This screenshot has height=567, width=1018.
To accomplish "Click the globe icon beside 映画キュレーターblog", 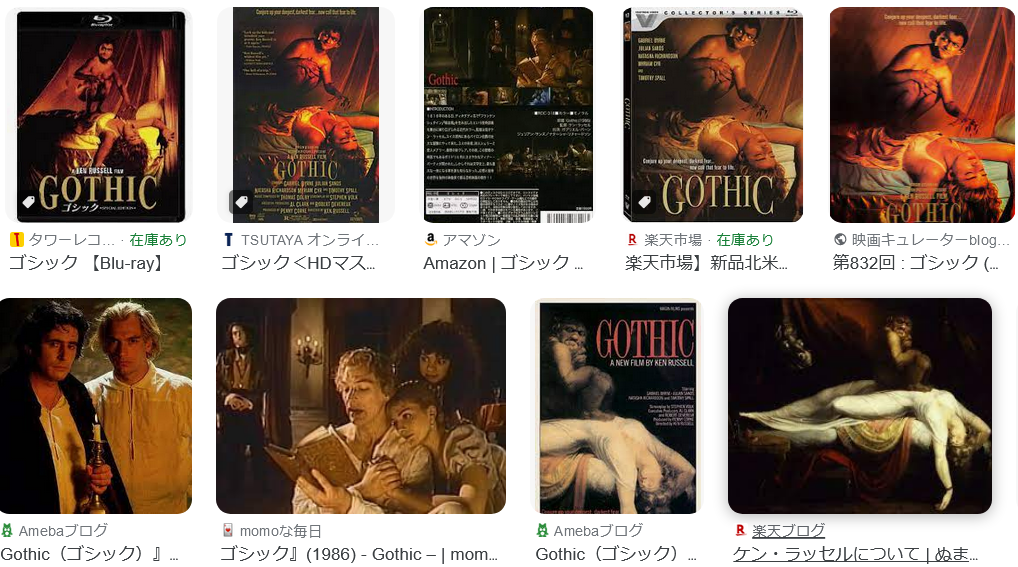I will click(840, 240).
